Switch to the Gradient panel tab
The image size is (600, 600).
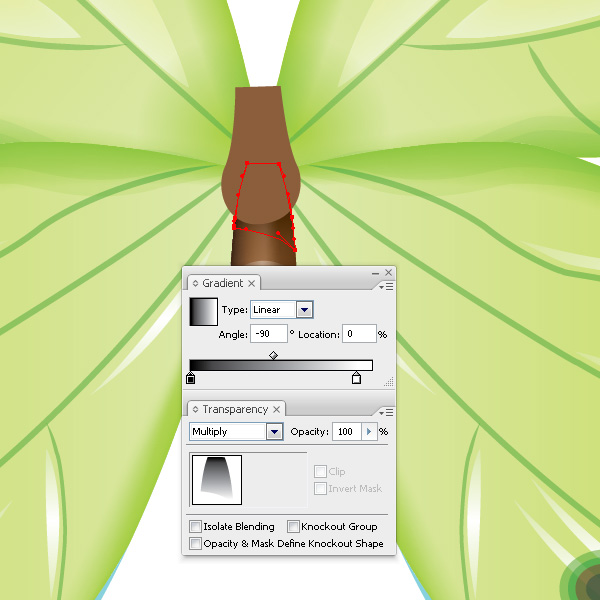pos(222,283)
